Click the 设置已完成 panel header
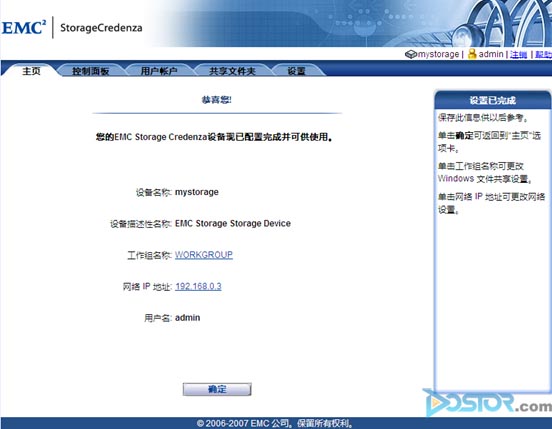 [x=493, y=101]
